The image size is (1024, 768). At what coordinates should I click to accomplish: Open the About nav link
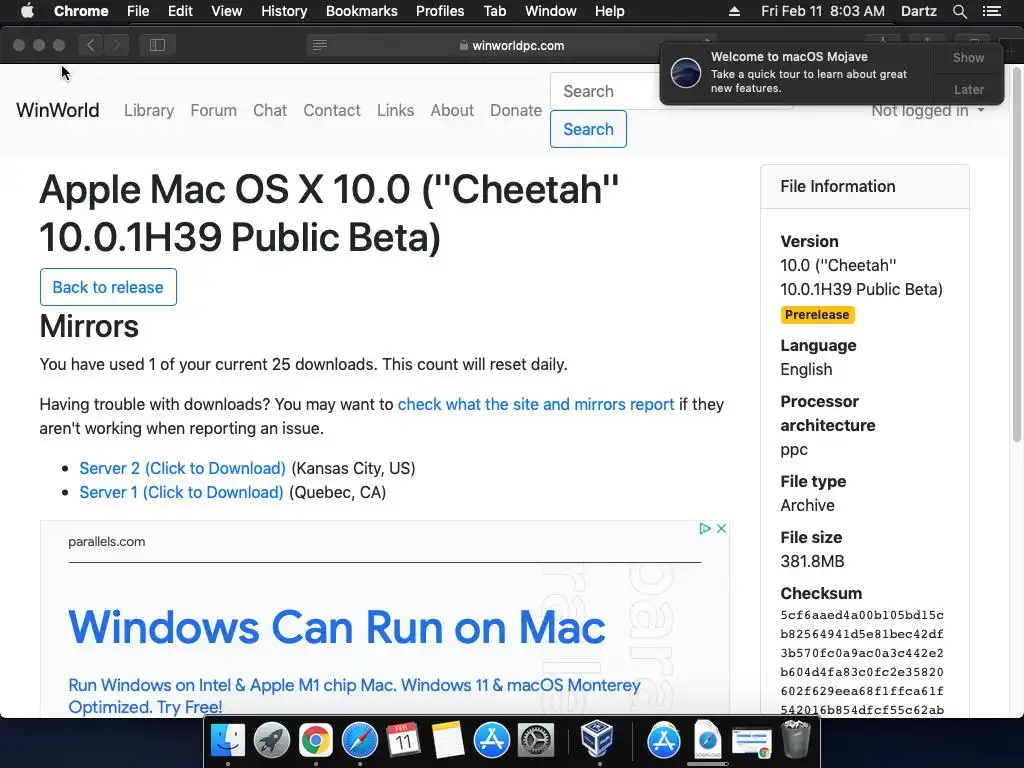click(x=452, y=110)
